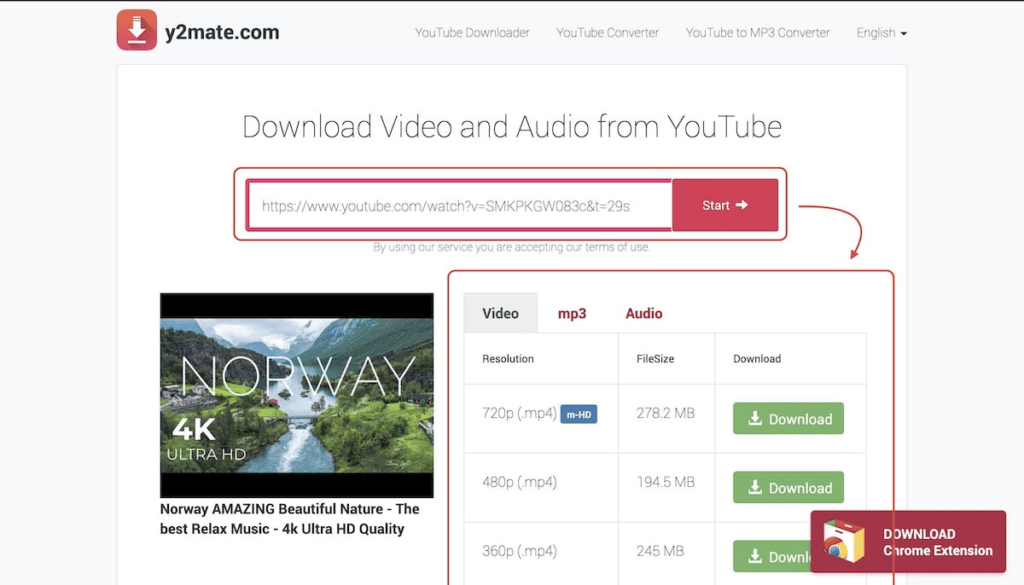1024x585 pixels.
Task: Click the Resolution column header
Action: [508, 358]
